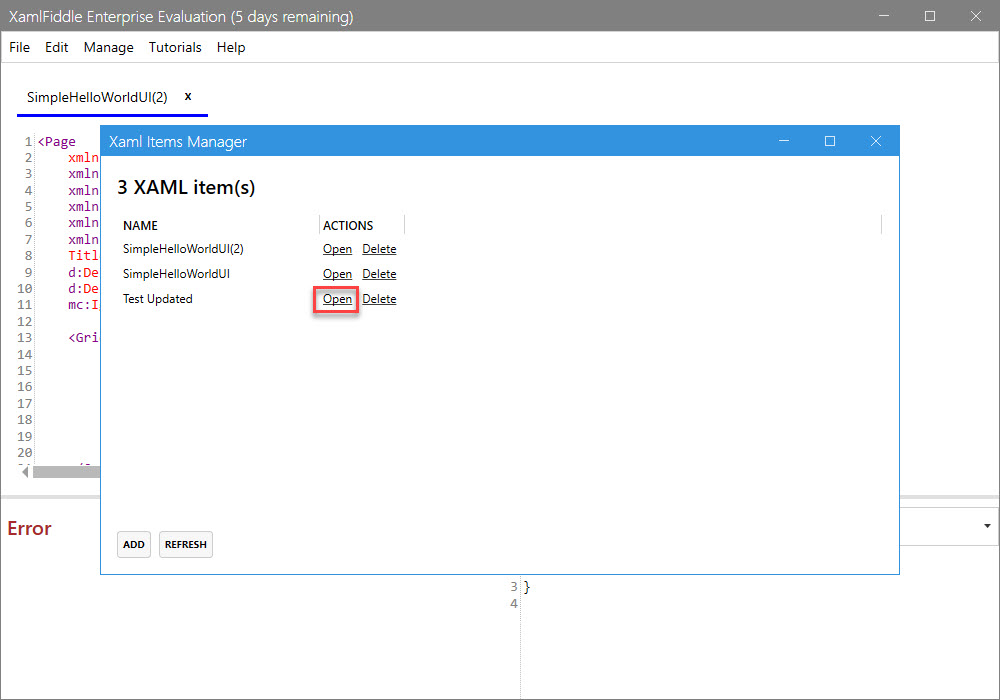Click the ADD button
Viewport: 1000px width, 700px height.
[x=134, y=544]
